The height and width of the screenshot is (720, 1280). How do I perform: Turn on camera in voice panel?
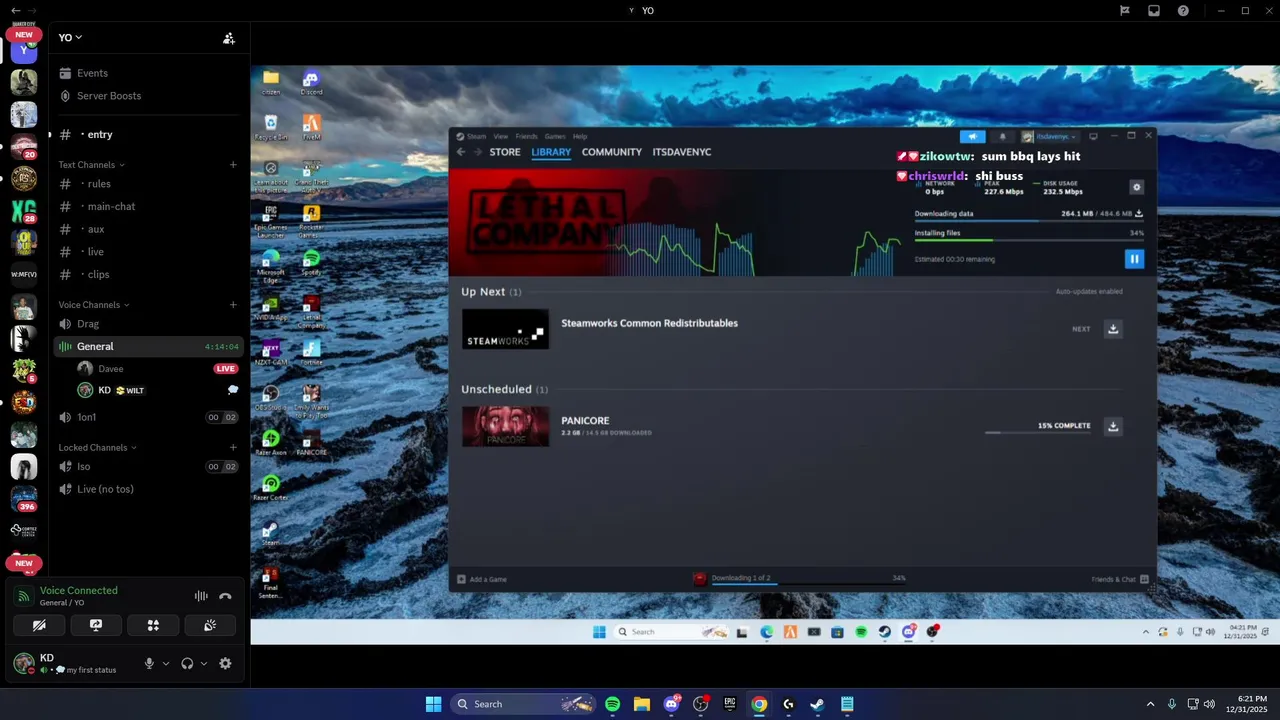(x=39, y=625)
